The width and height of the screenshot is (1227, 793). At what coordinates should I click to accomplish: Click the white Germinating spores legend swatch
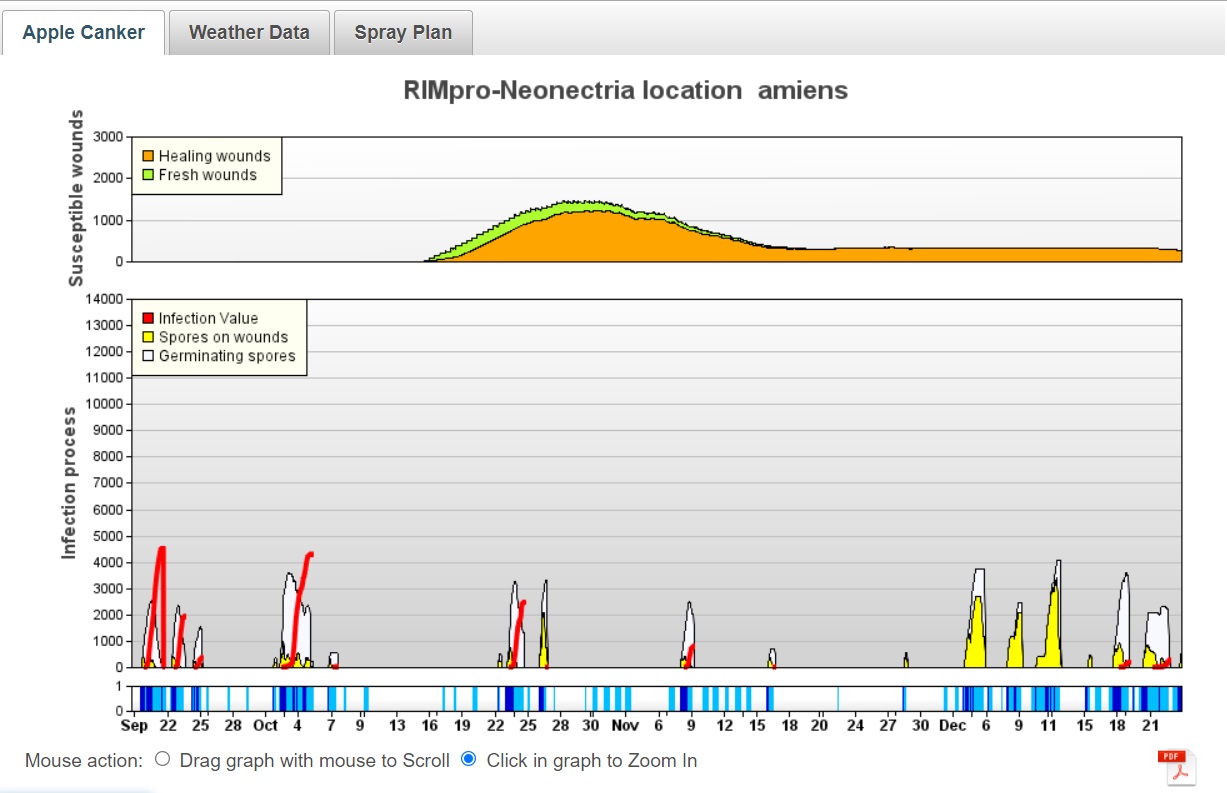coord(148,356)
